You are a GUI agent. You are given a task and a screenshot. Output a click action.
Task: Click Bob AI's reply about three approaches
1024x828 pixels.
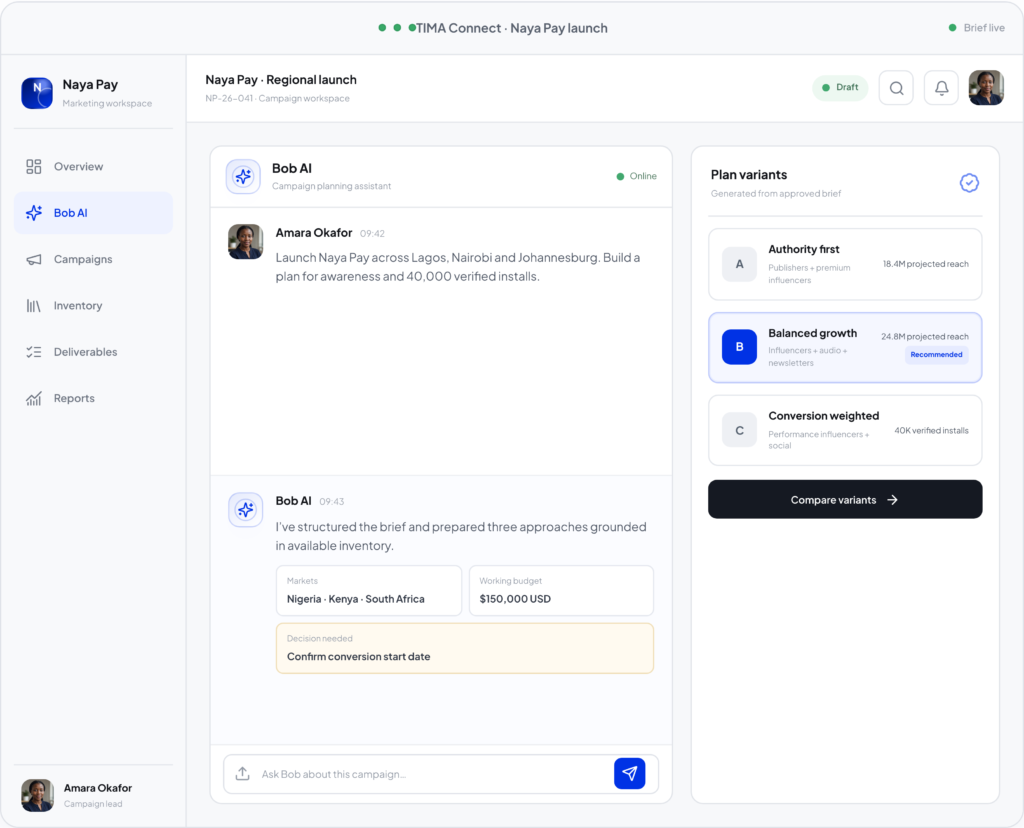coord(461,536)
